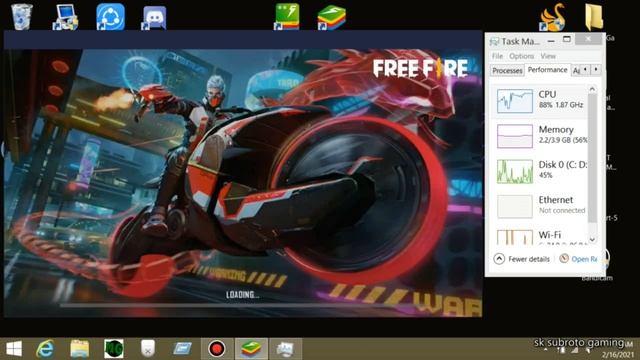This screenshot has width=640, height=360.
Task: Click the FREE FIRE logo in BlueStacks
Action: coord(420,68)
